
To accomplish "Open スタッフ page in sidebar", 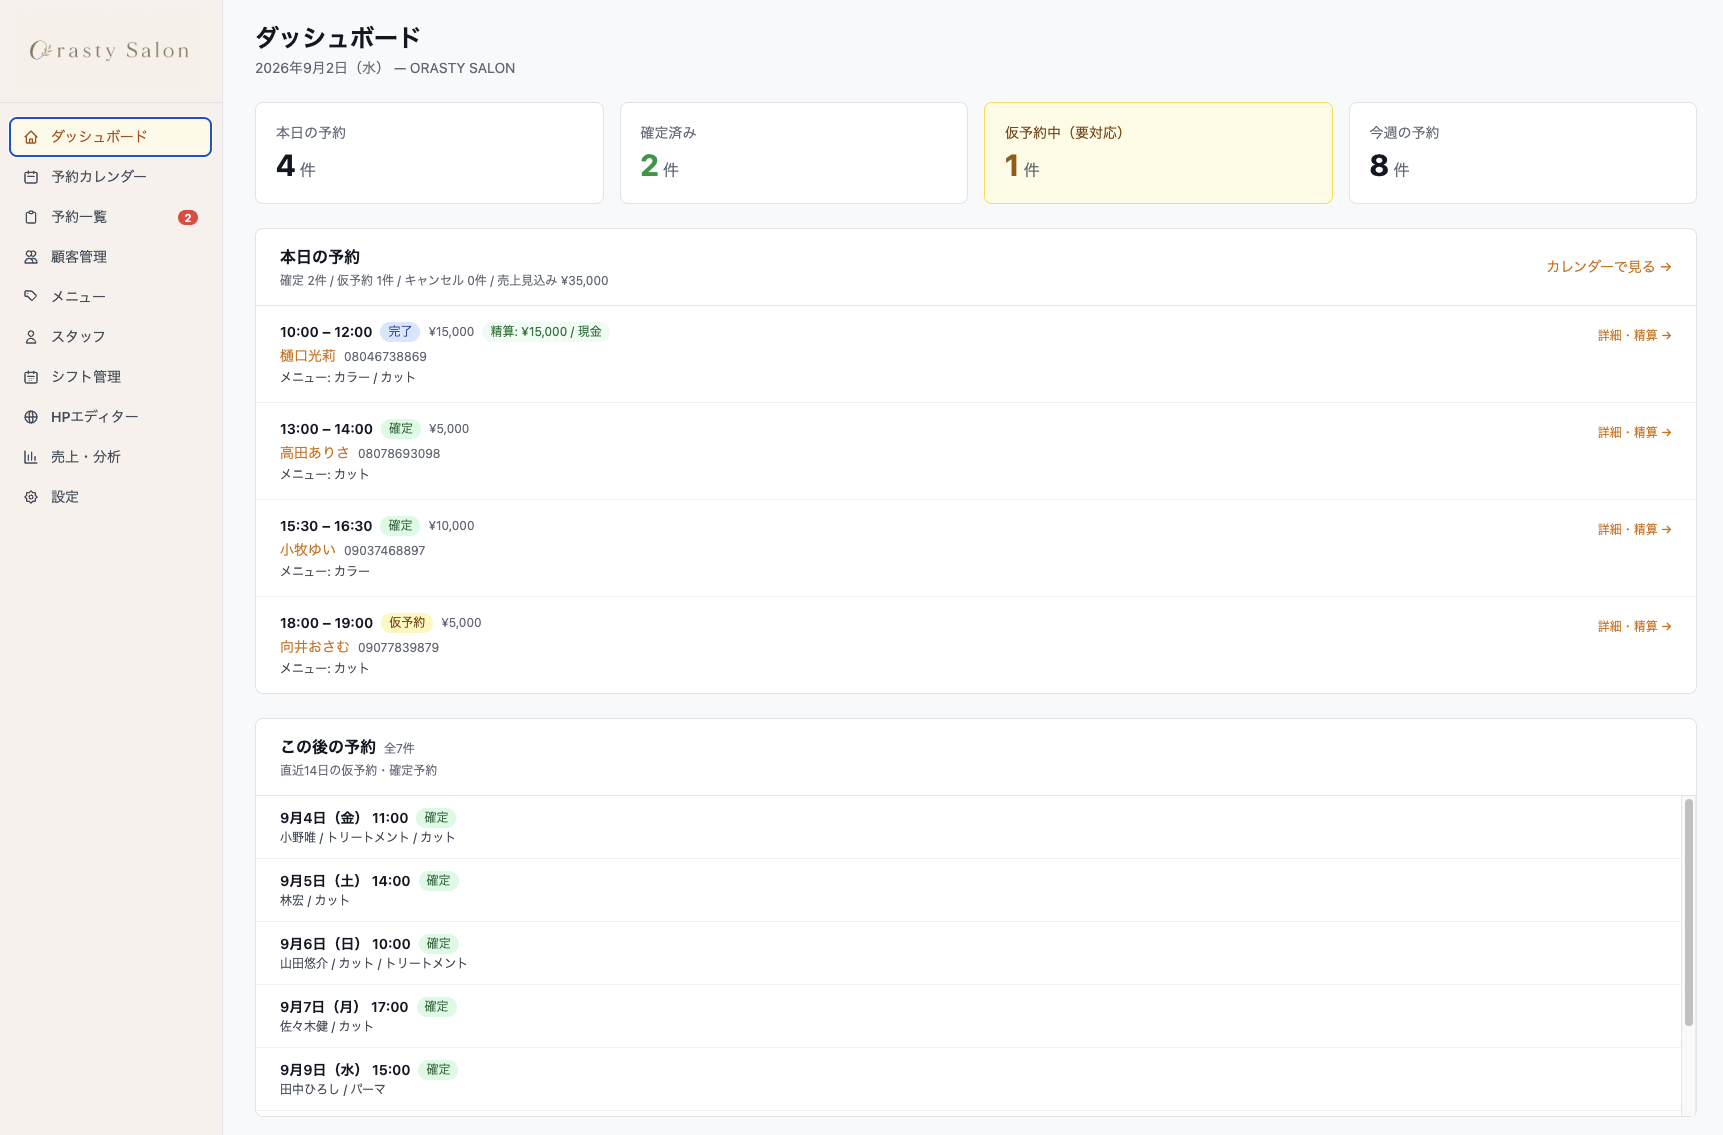I will click(x=110, y=337).
